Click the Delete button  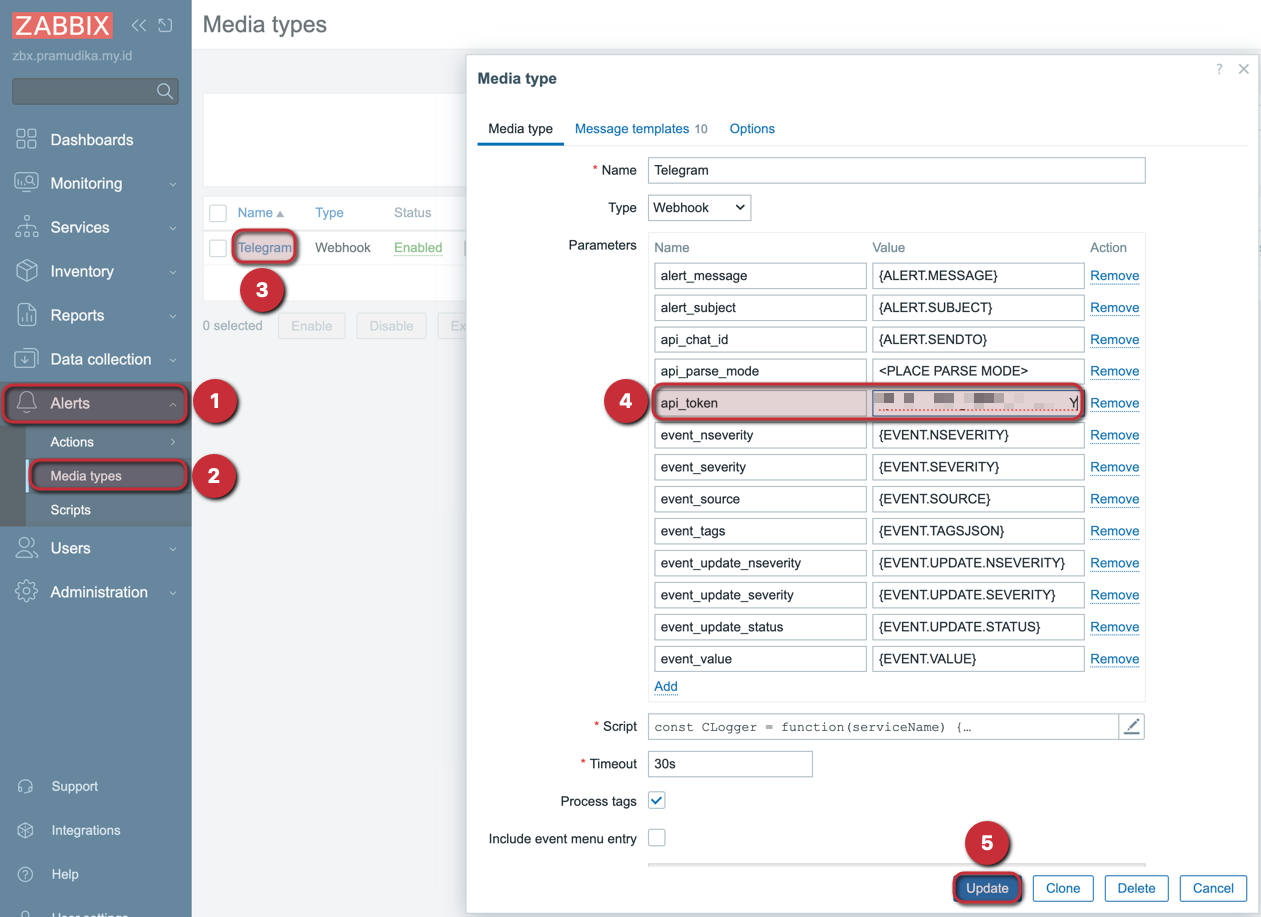[x=1136, y=888]
